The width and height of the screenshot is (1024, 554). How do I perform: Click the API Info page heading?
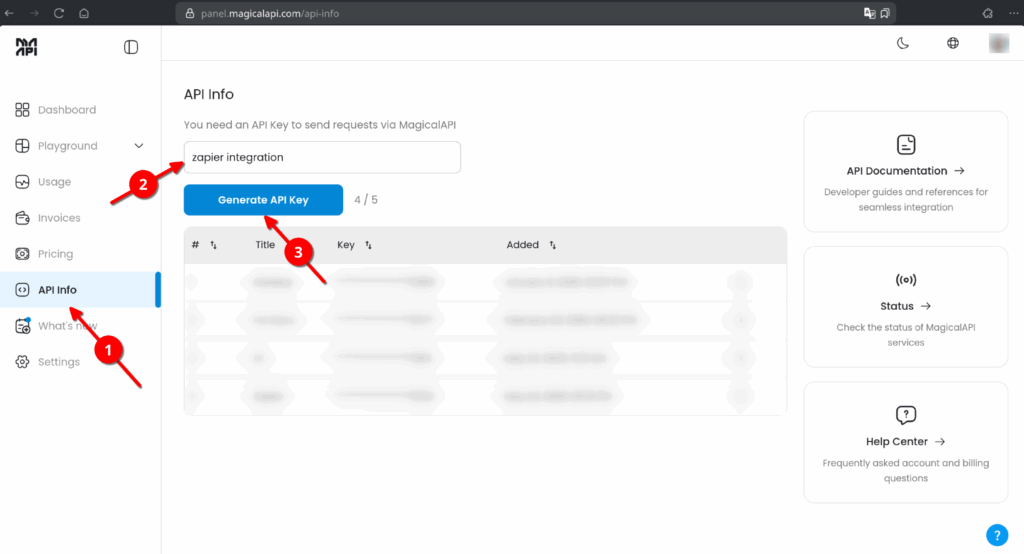tap(208, 94)
